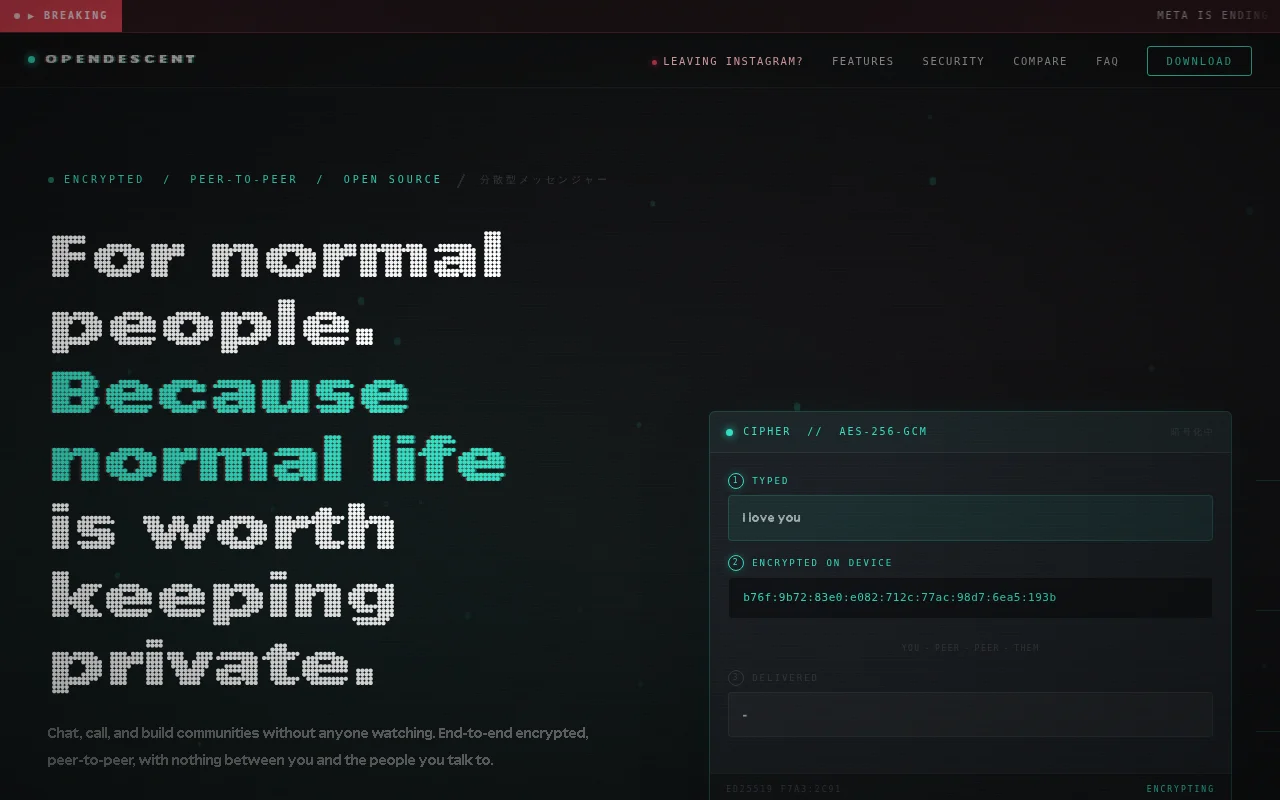Screen dimensions: 1280x800
Task: Open the Leaving Instagram? nav link
Action: (733, 62)
